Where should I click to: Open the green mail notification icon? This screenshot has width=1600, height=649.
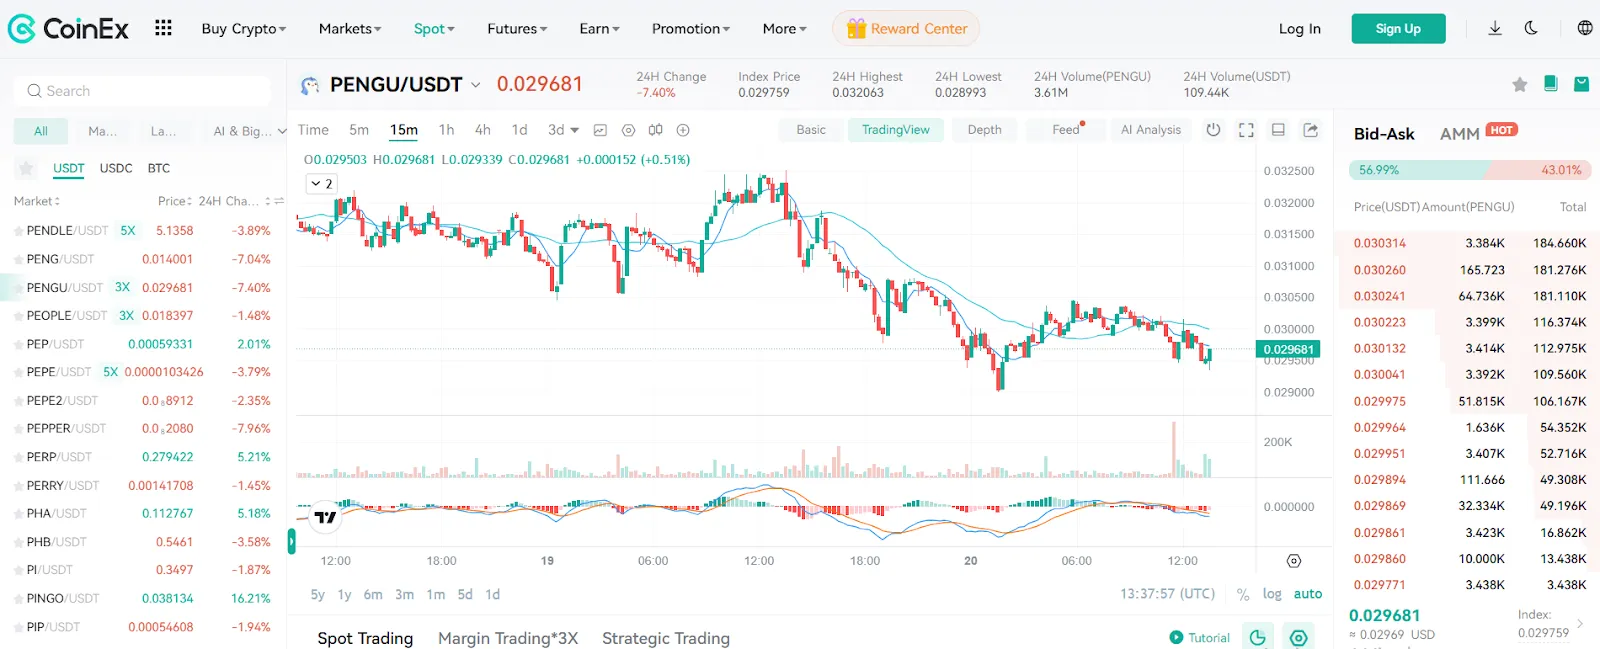(1582, 84)
